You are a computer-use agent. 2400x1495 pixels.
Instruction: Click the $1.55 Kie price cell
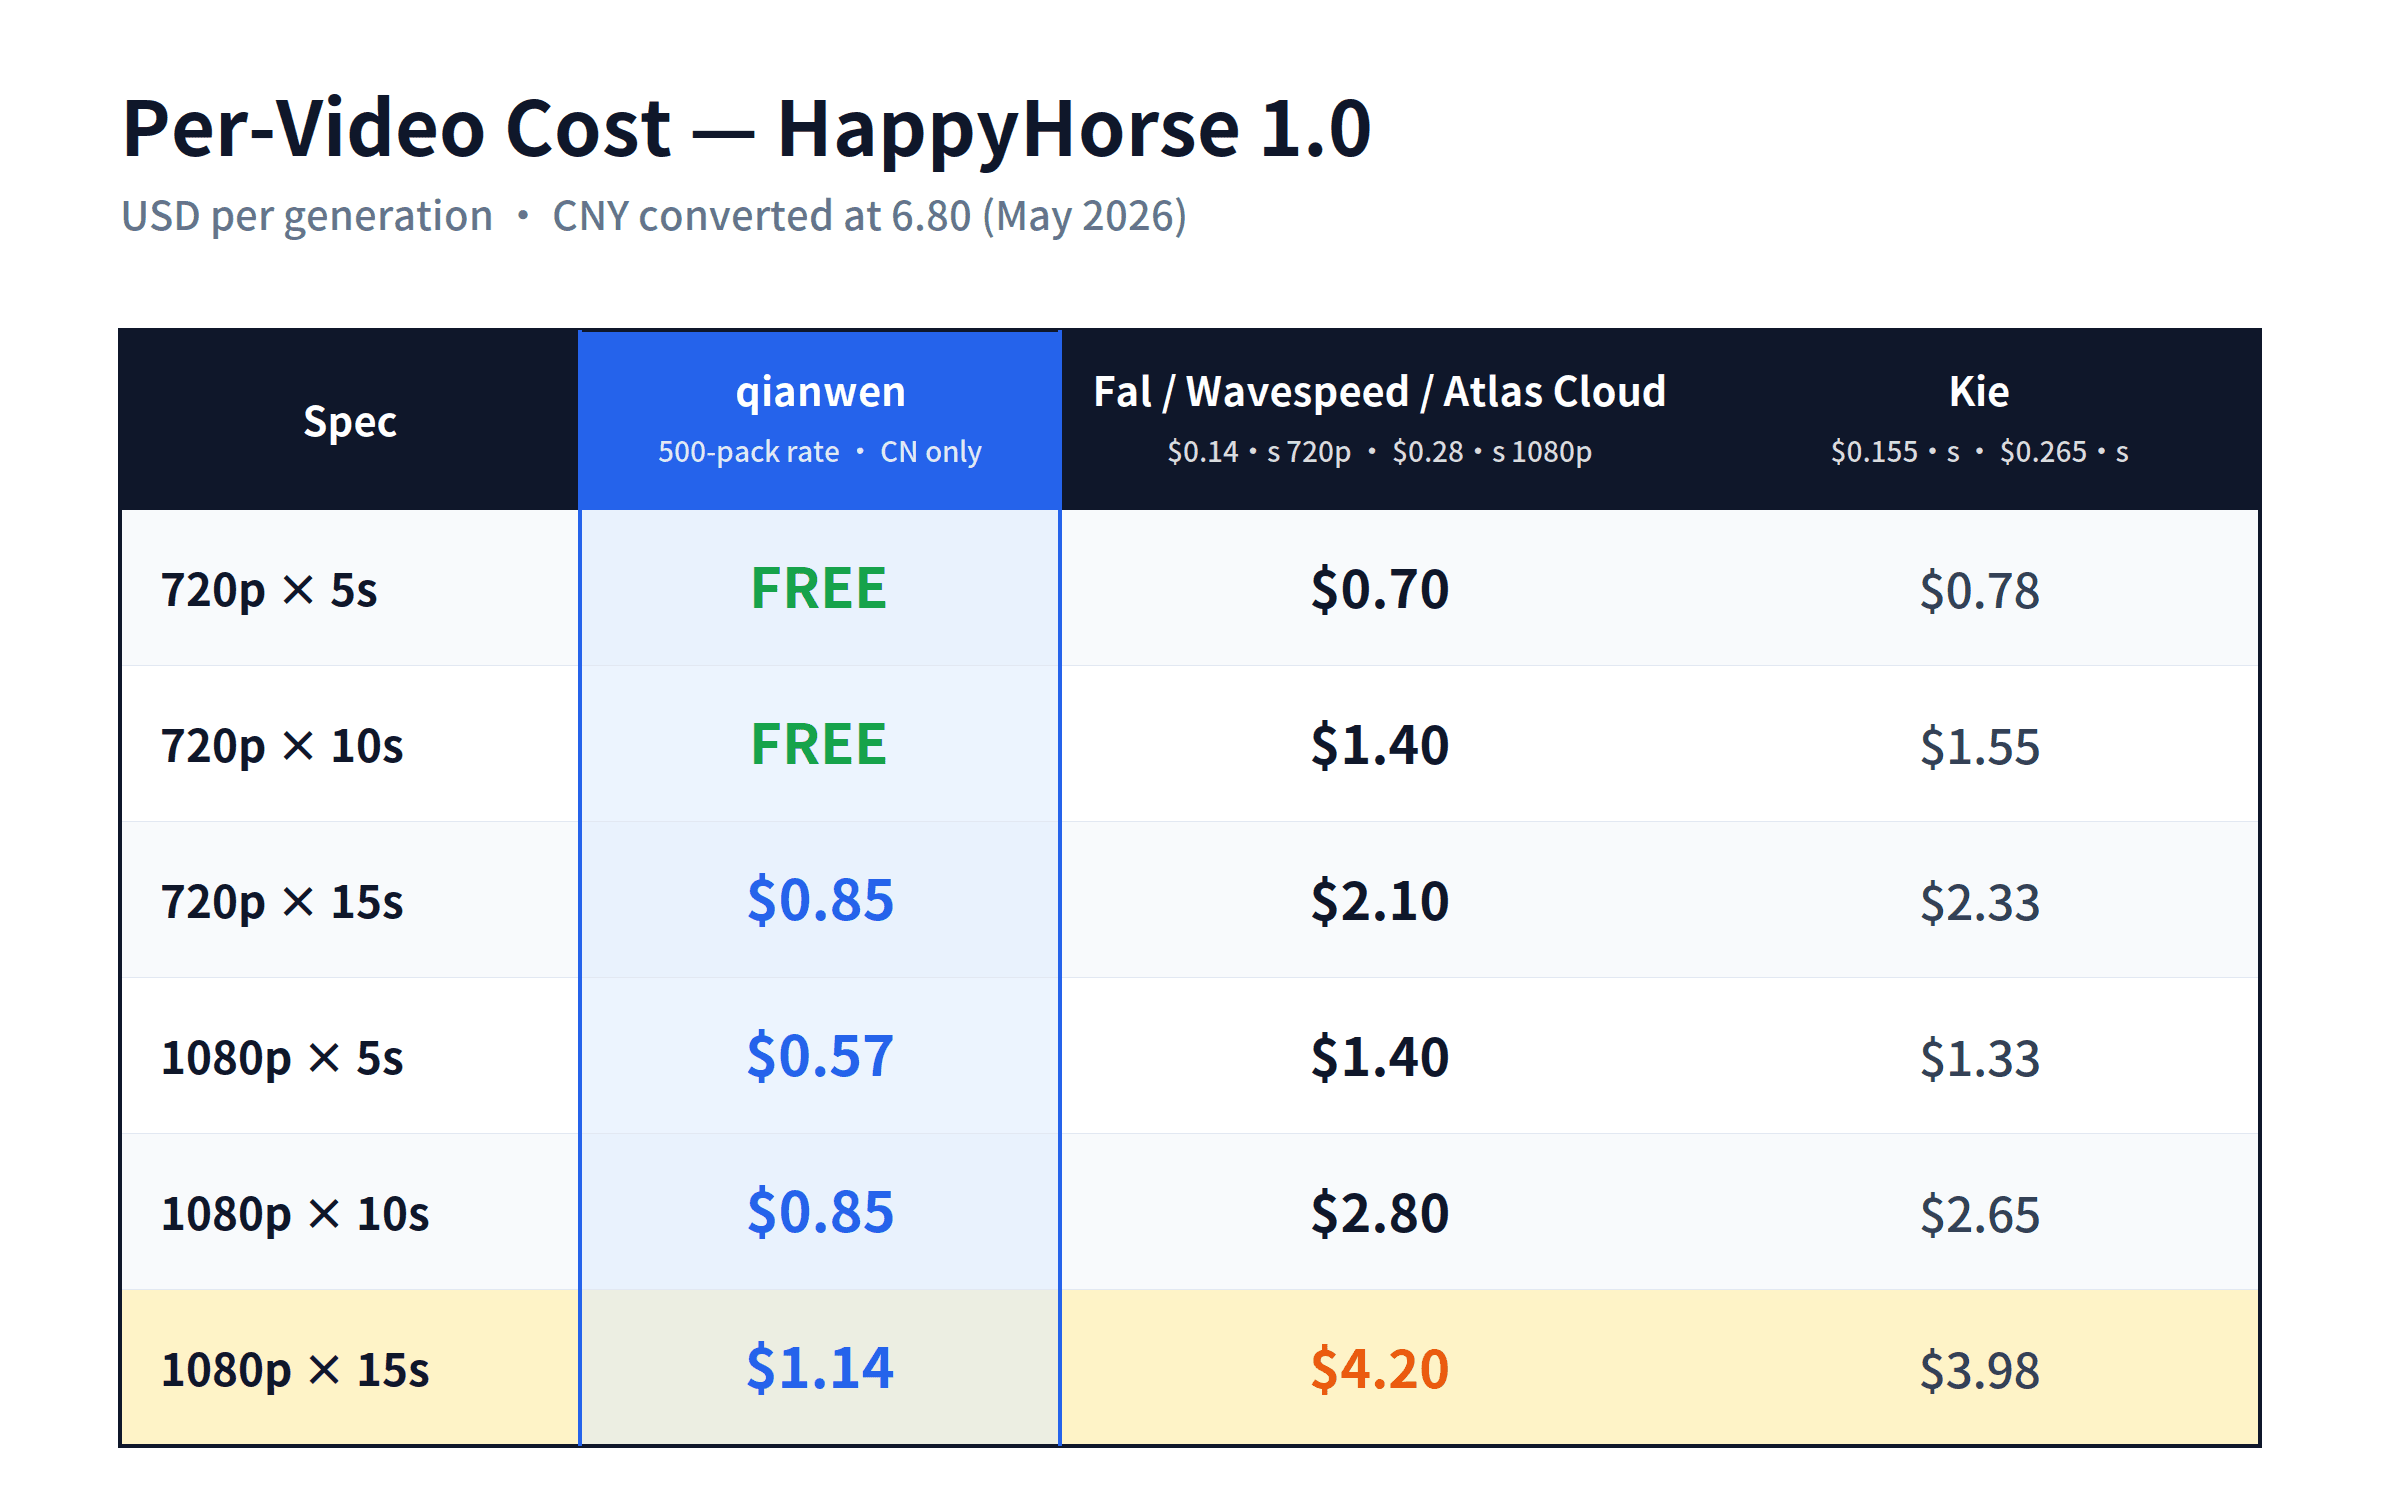click(1979, 746)
